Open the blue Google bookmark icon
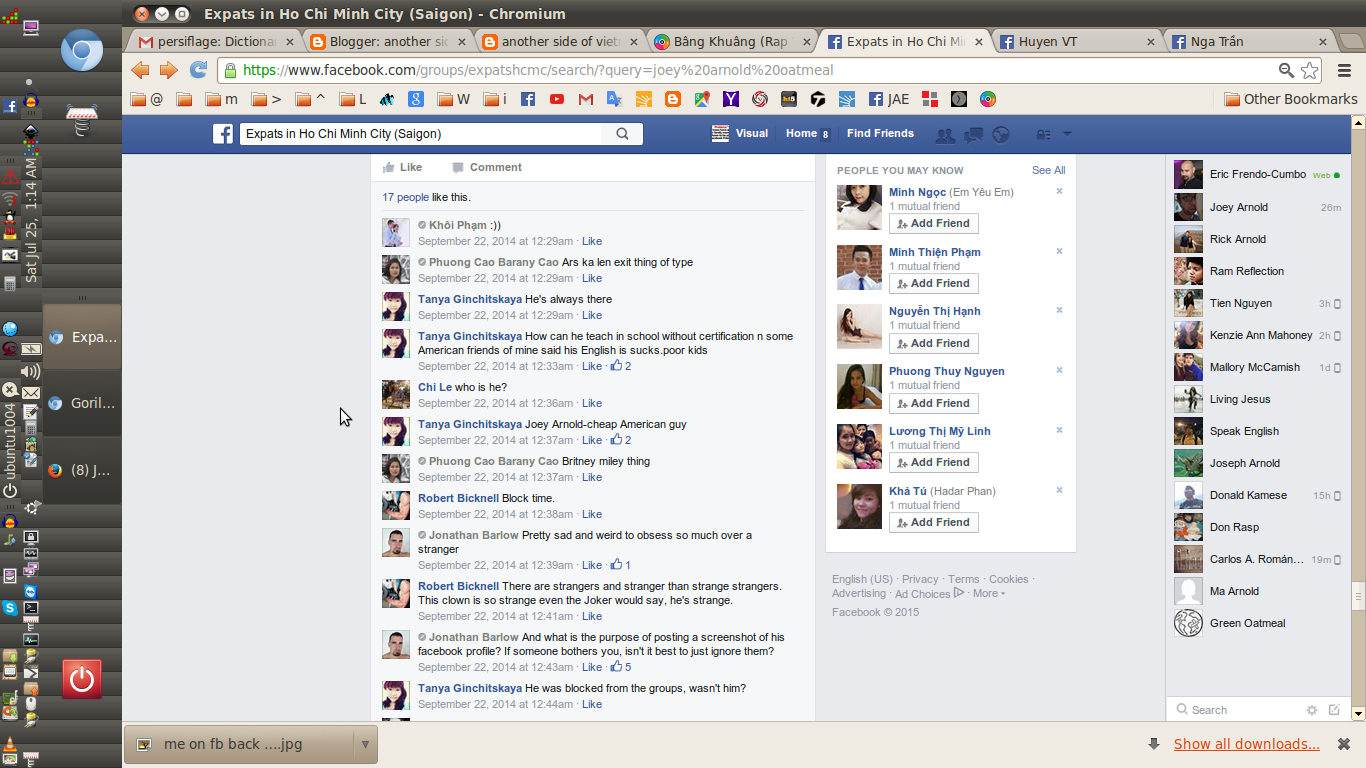This screenshot has height=768, width=1366. point(416,99)
